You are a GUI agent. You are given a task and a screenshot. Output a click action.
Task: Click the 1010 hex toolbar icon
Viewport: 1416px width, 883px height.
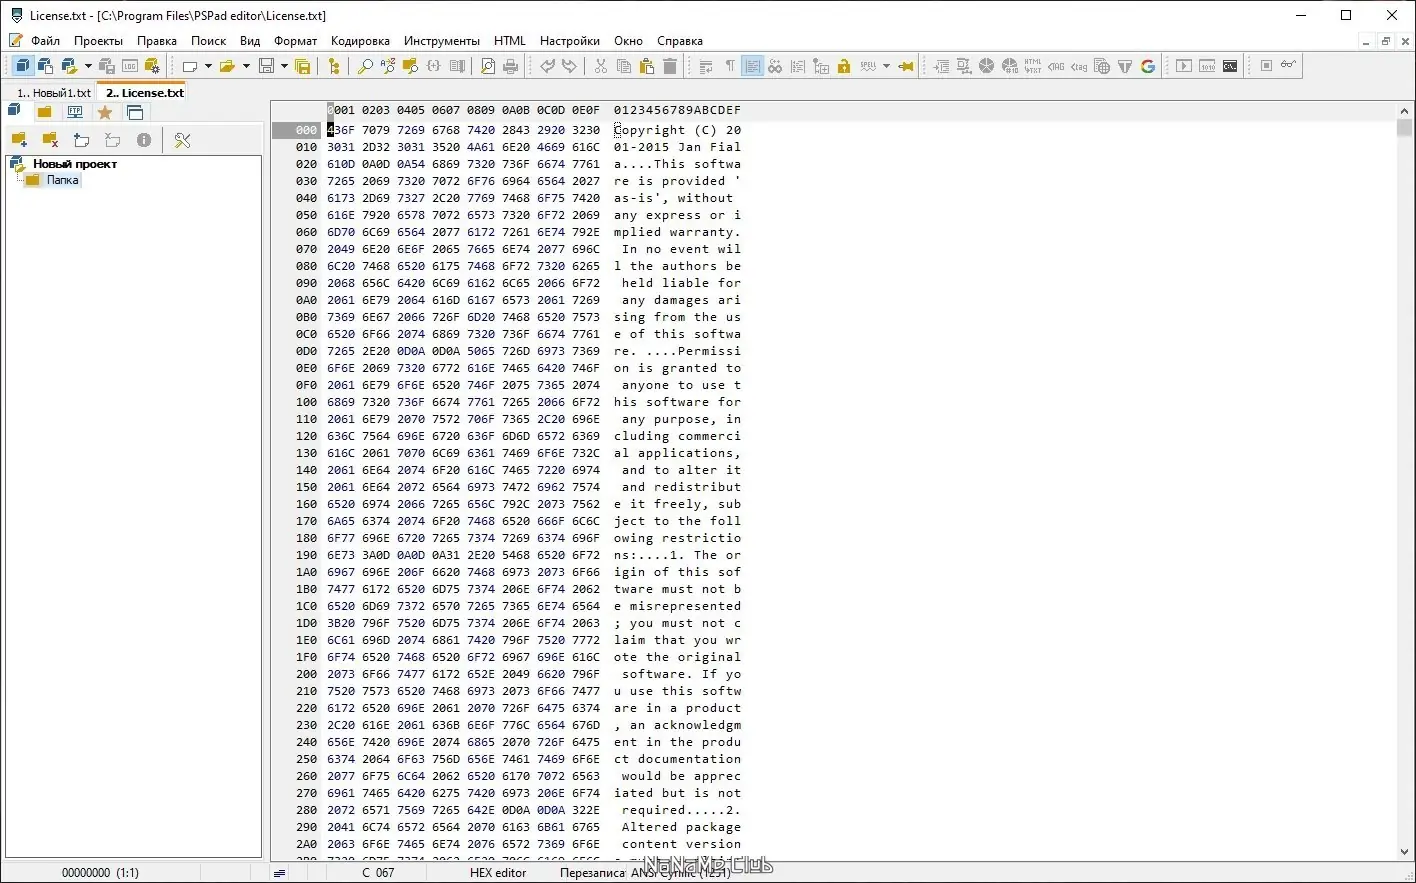[1207, 66]
